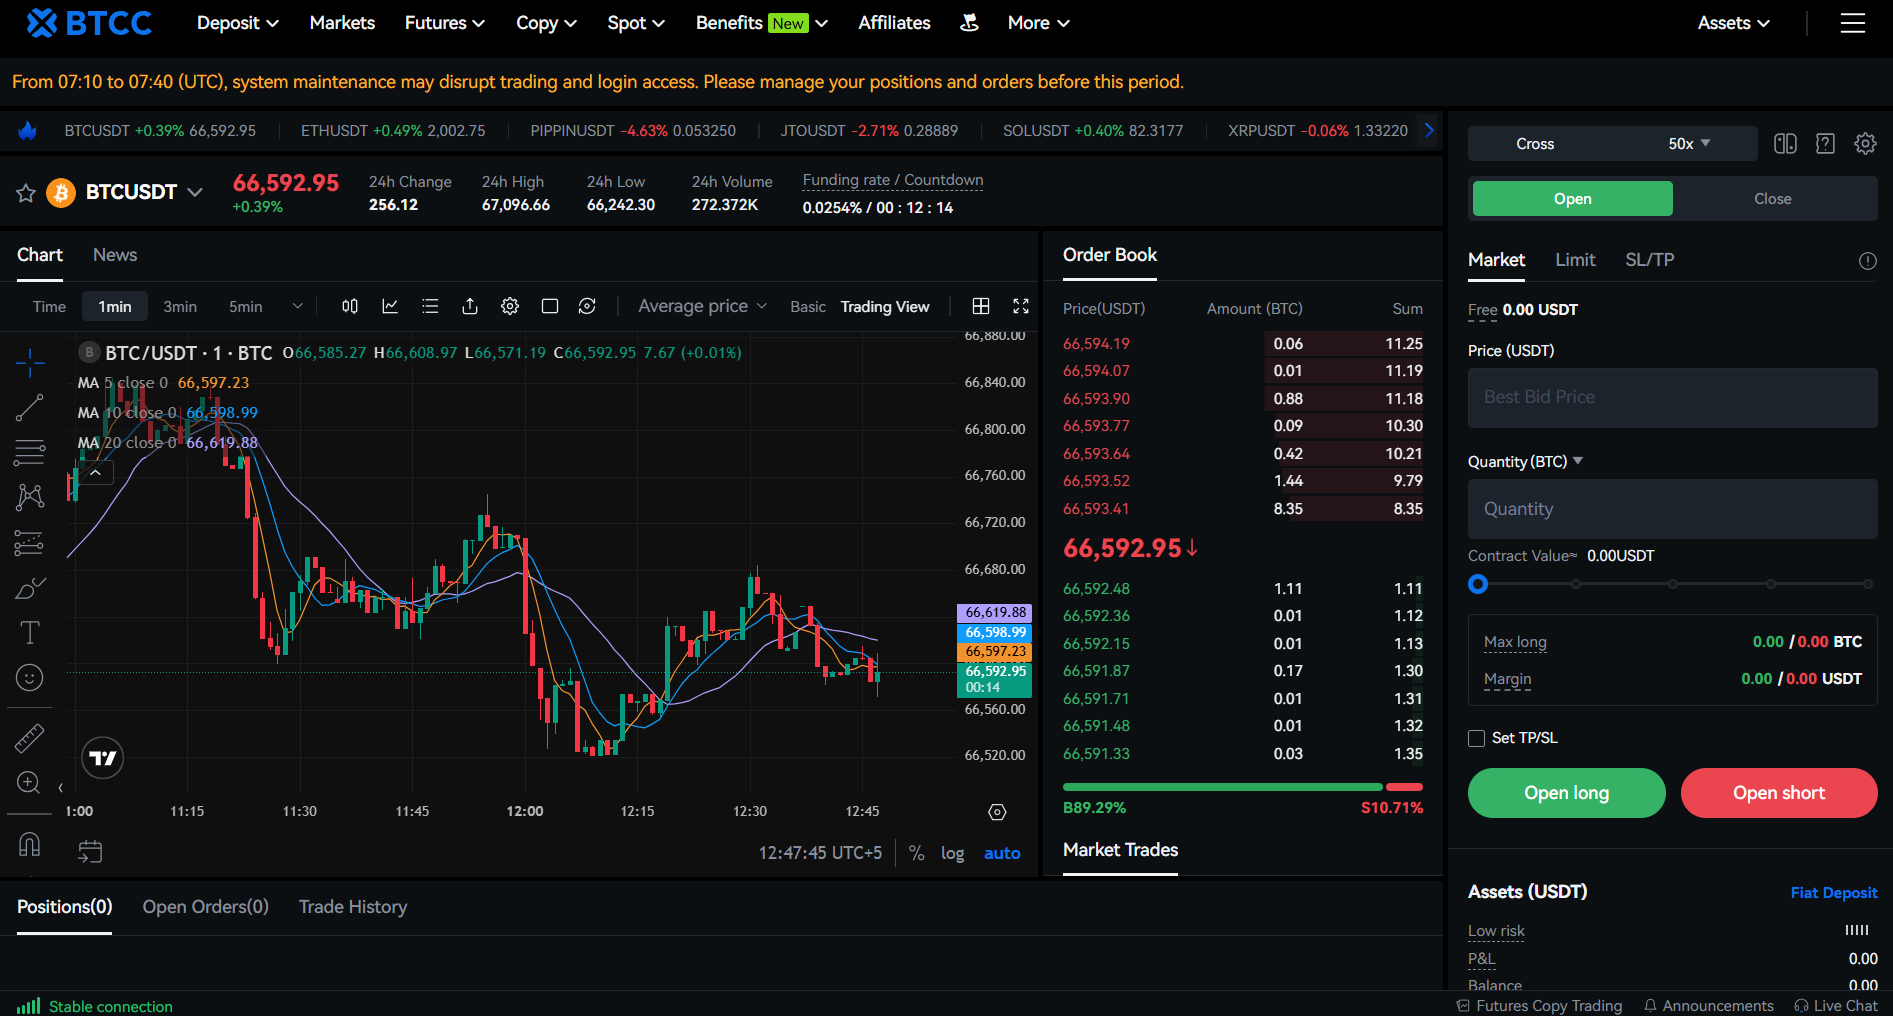
Task: Open trade settings gear icon
Action: (x=1865, y=144)
